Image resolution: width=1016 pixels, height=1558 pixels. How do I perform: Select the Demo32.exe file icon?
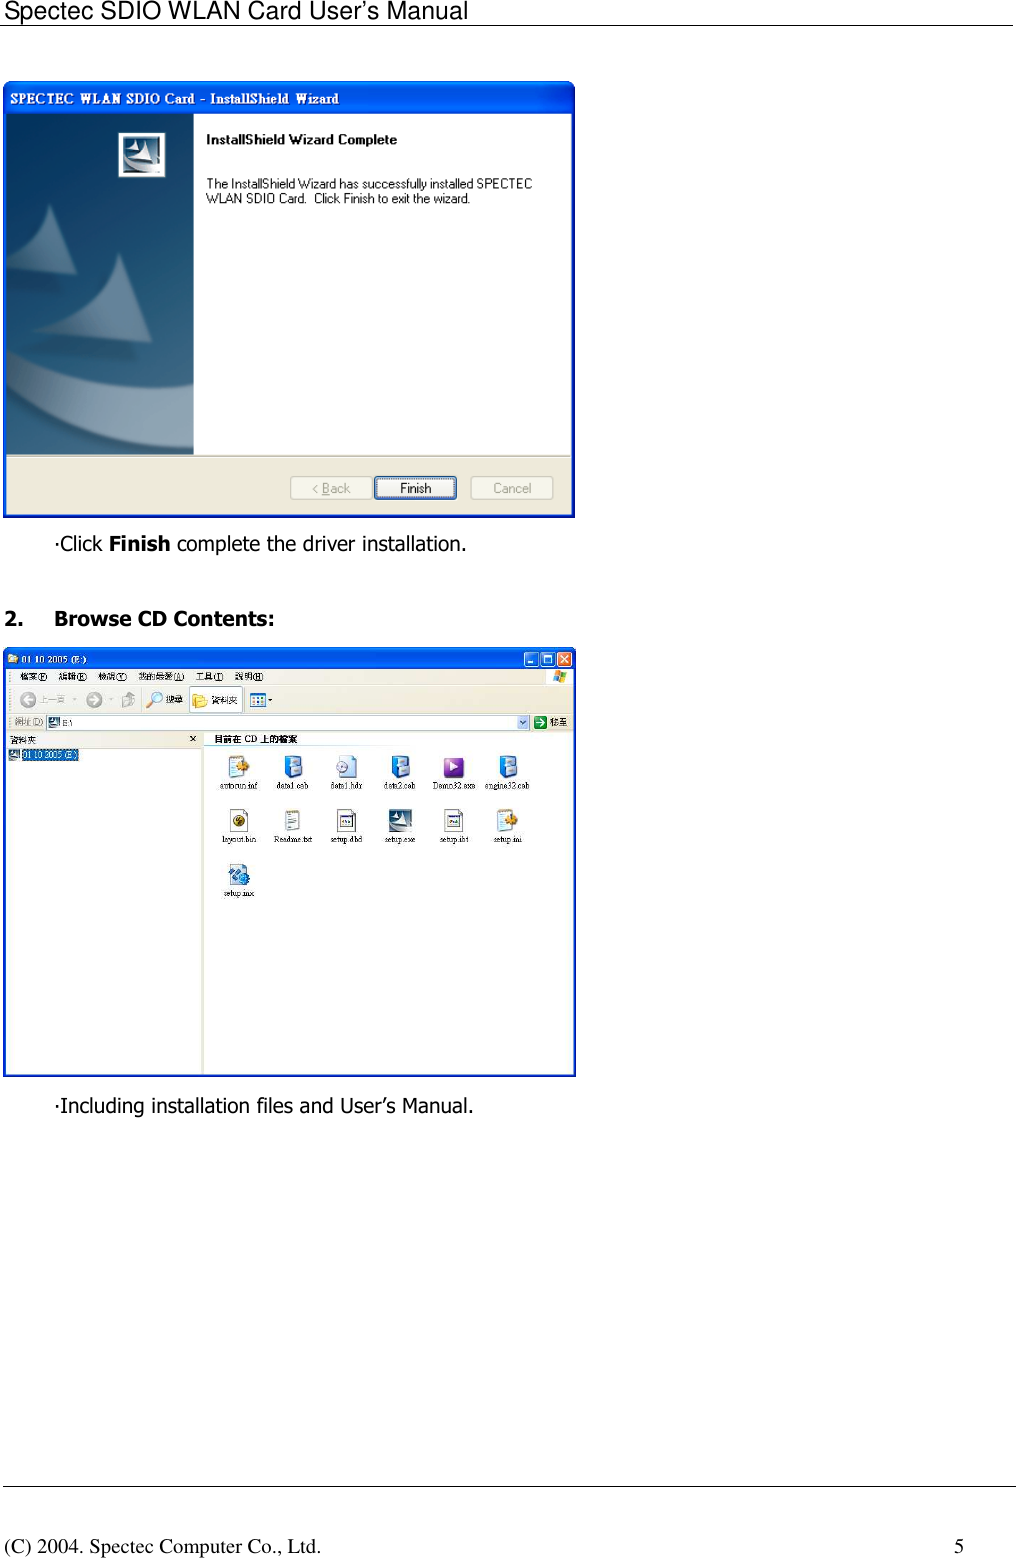[454, 767]
